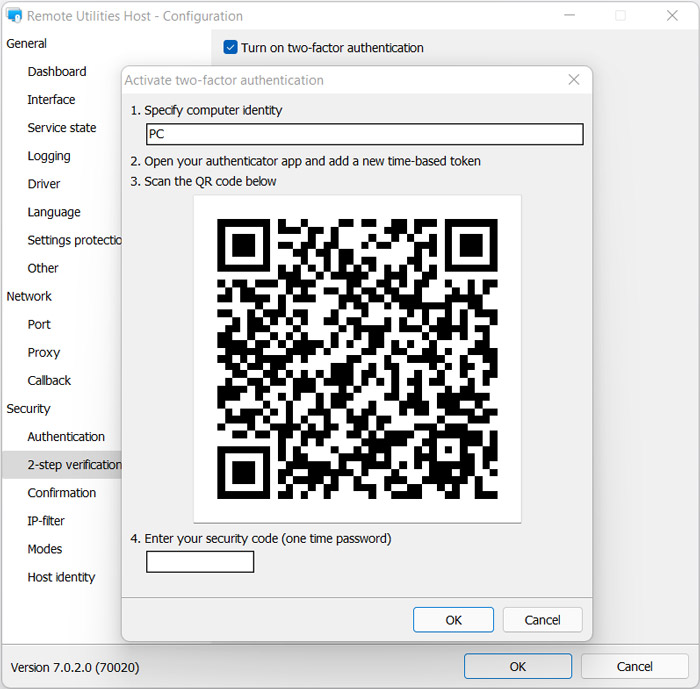Close the Activate two-factor authentication dialog
Viewport: 700px width, 689px height.
click(x=574, y=80)
